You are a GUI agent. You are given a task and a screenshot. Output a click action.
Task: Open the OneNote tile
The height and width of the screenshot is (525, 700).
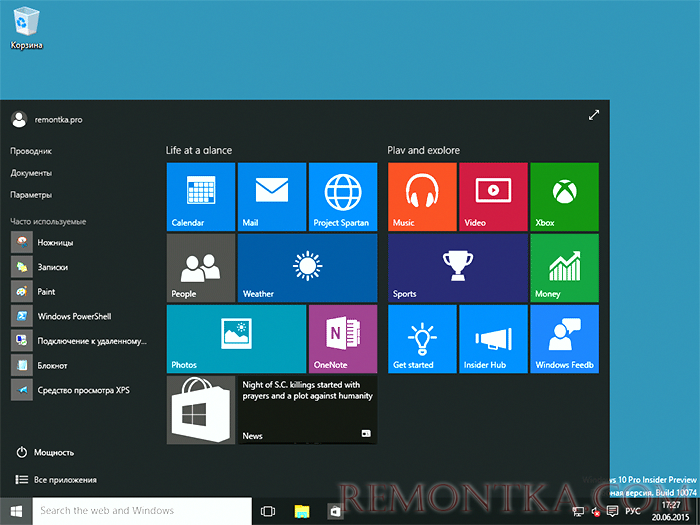[343, 339]
